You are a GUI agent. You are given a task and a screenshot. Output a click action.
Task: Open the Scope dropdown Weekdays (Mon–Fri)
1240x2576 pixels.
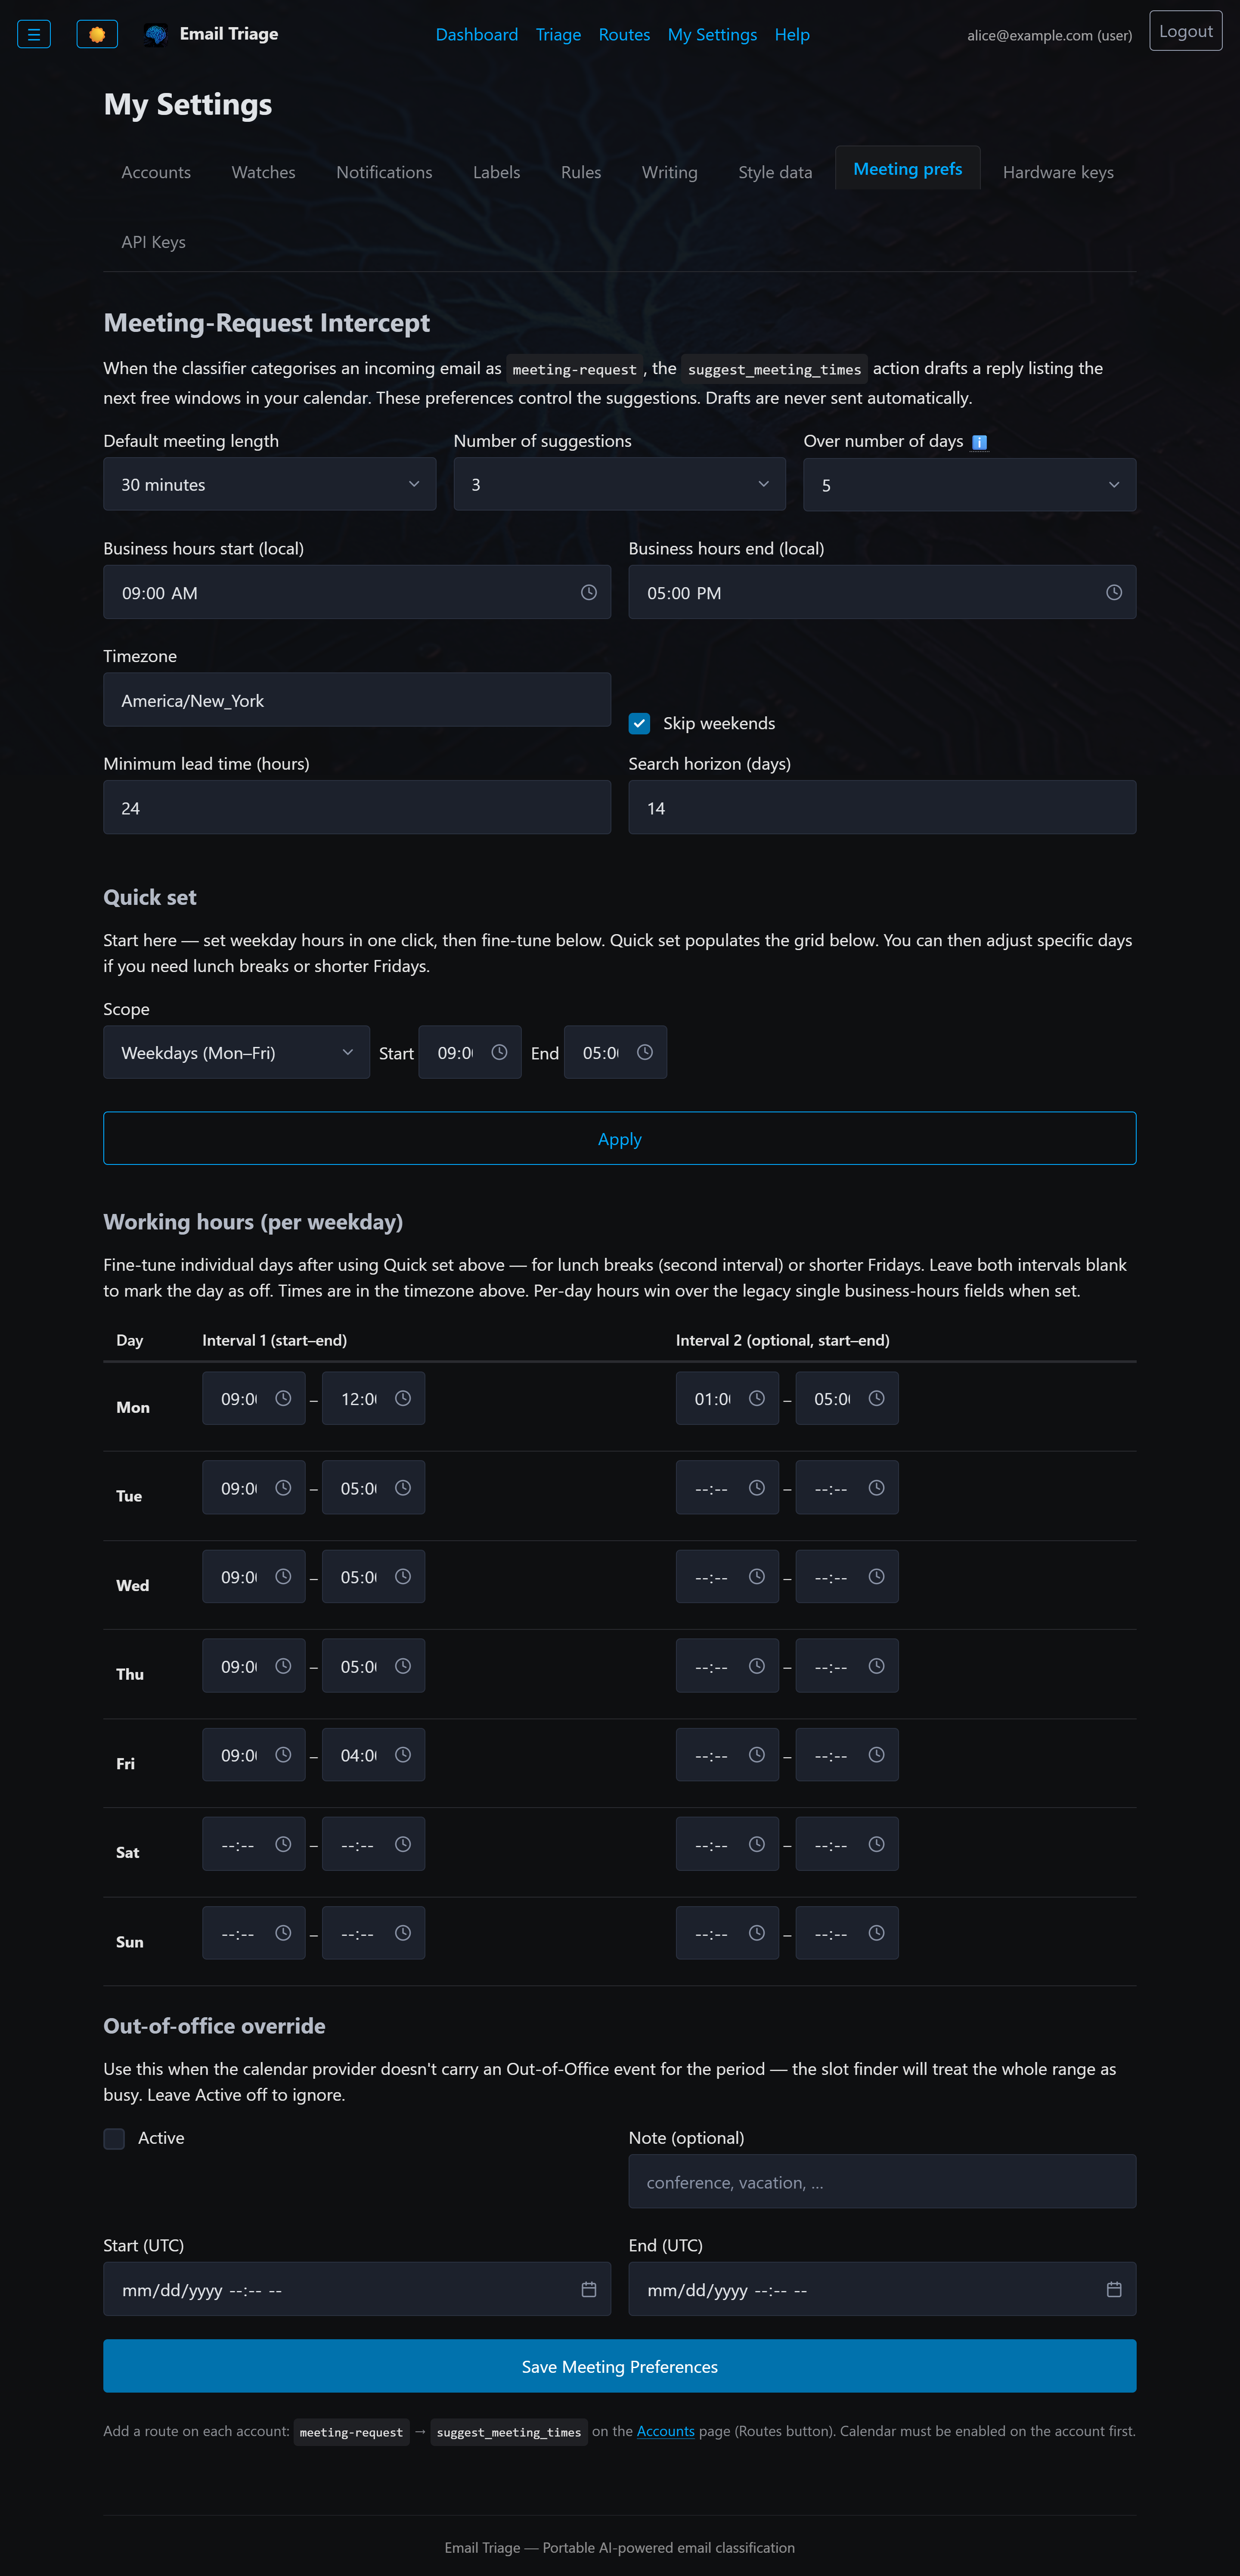tap(237, 1052)
